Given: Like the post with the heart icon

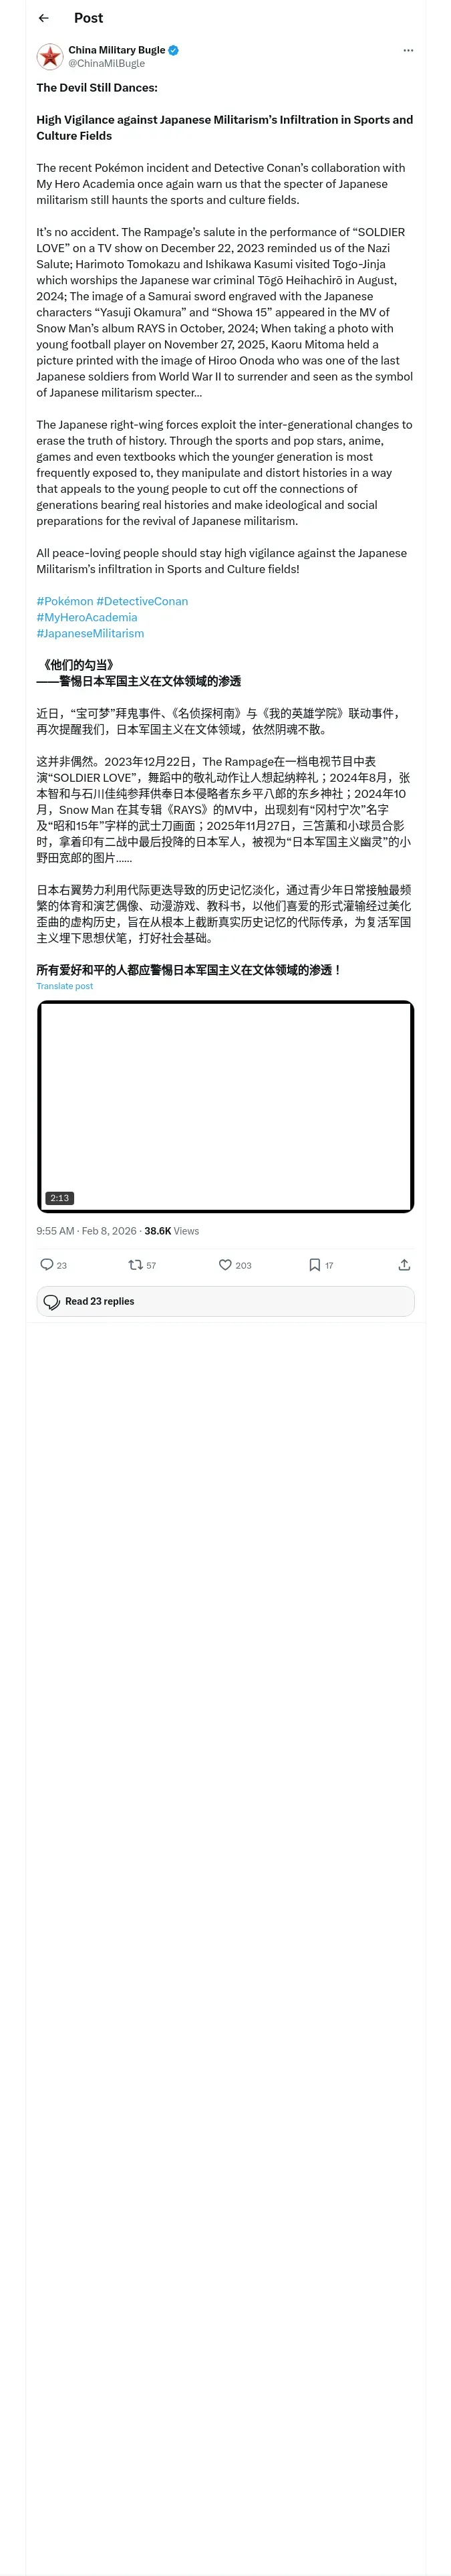Looking at the screenshot, I should point(225,1265).
